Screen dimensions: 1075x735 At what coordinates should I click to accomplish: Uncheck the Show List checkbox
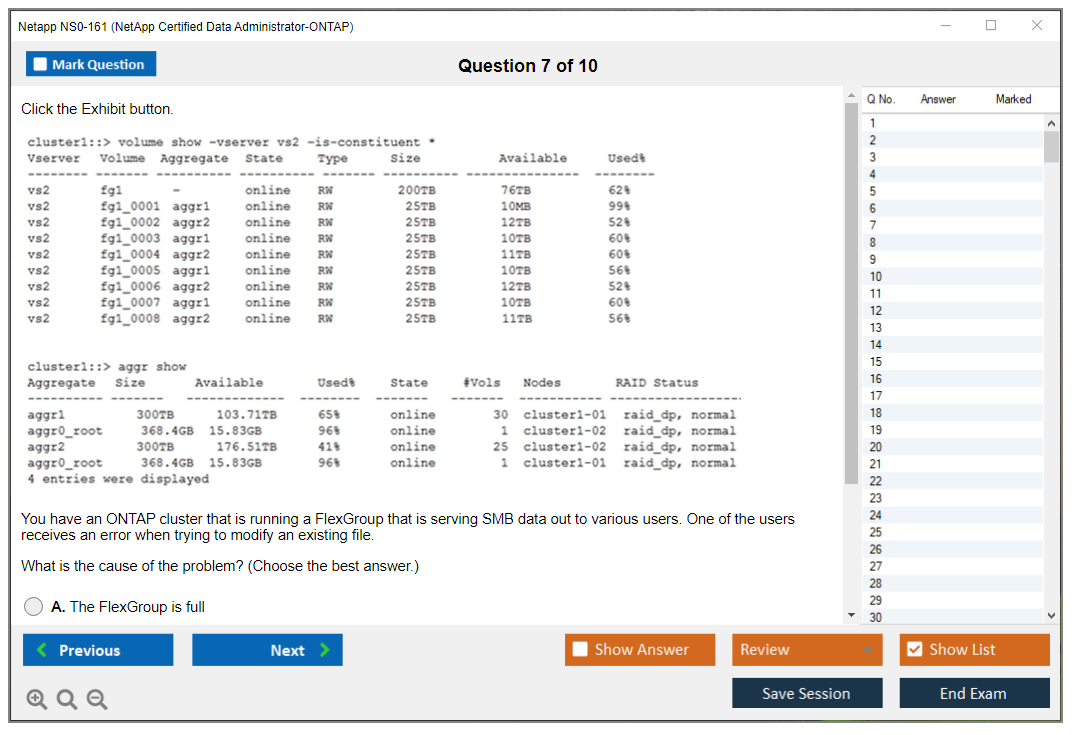pyautogui.click(x=914, y=650)
